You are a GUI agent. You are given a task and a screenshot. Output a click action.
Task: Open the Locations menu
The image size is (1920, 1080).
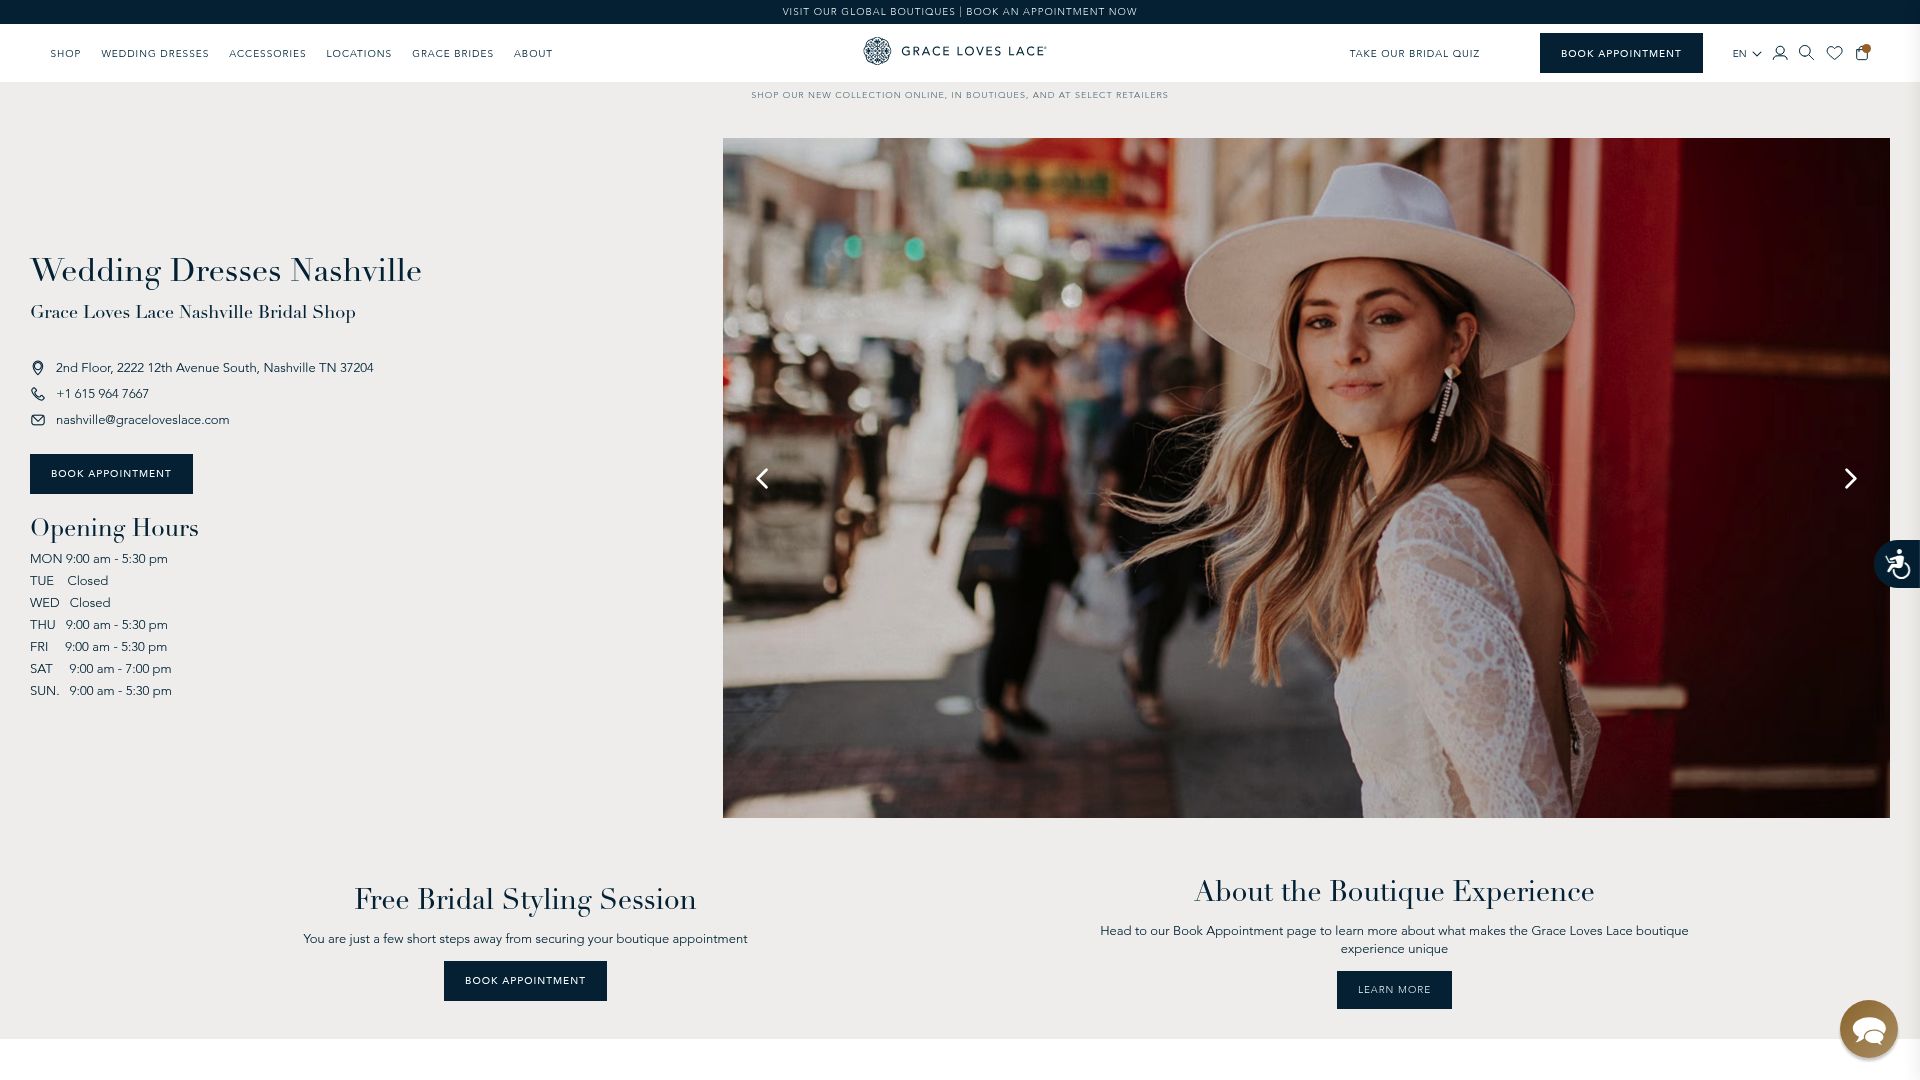(359, 54)
